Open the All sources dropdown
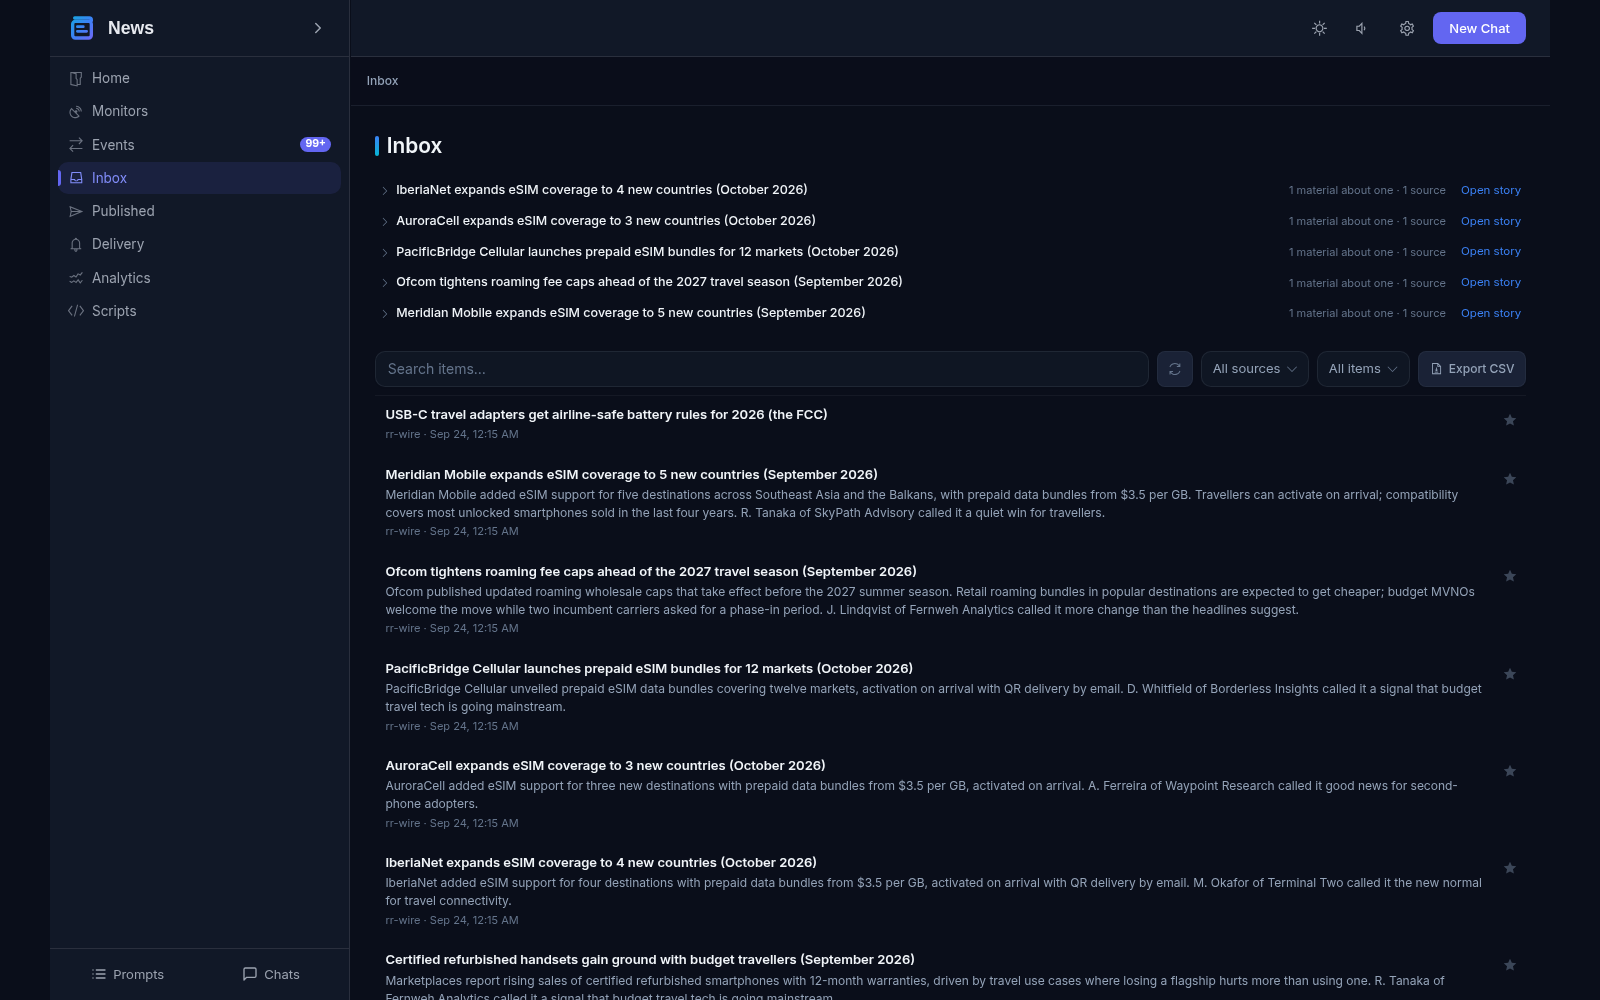 point(1254,369)
